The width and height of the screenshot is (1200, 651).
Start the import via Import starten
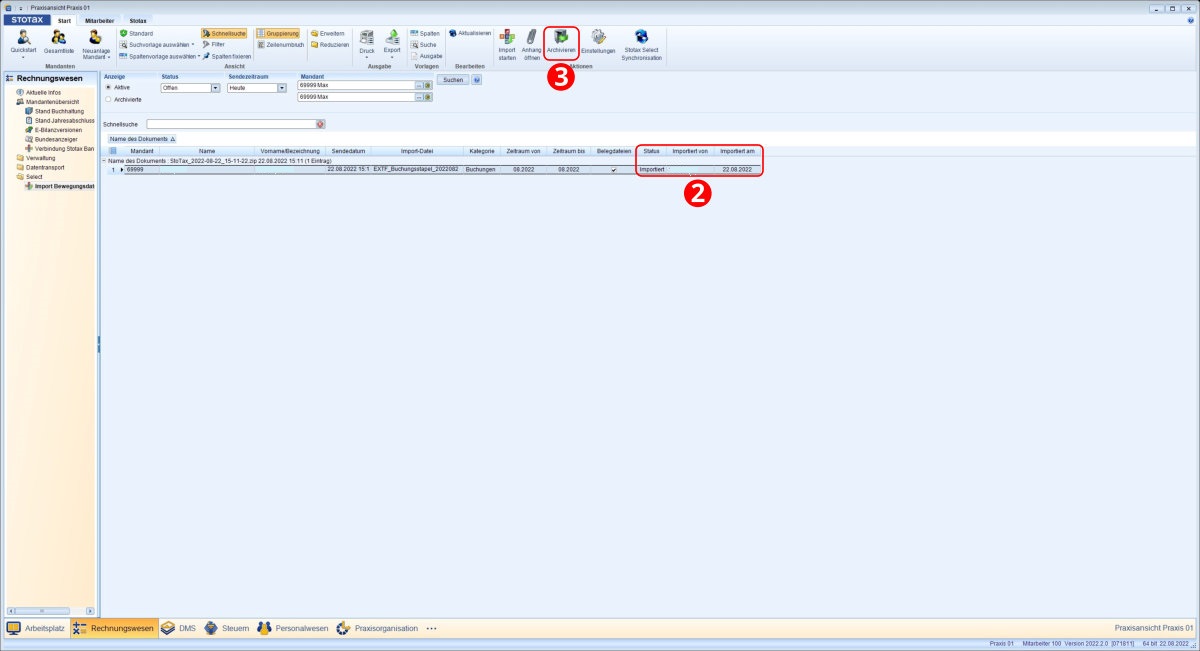(x=507, y=40)
